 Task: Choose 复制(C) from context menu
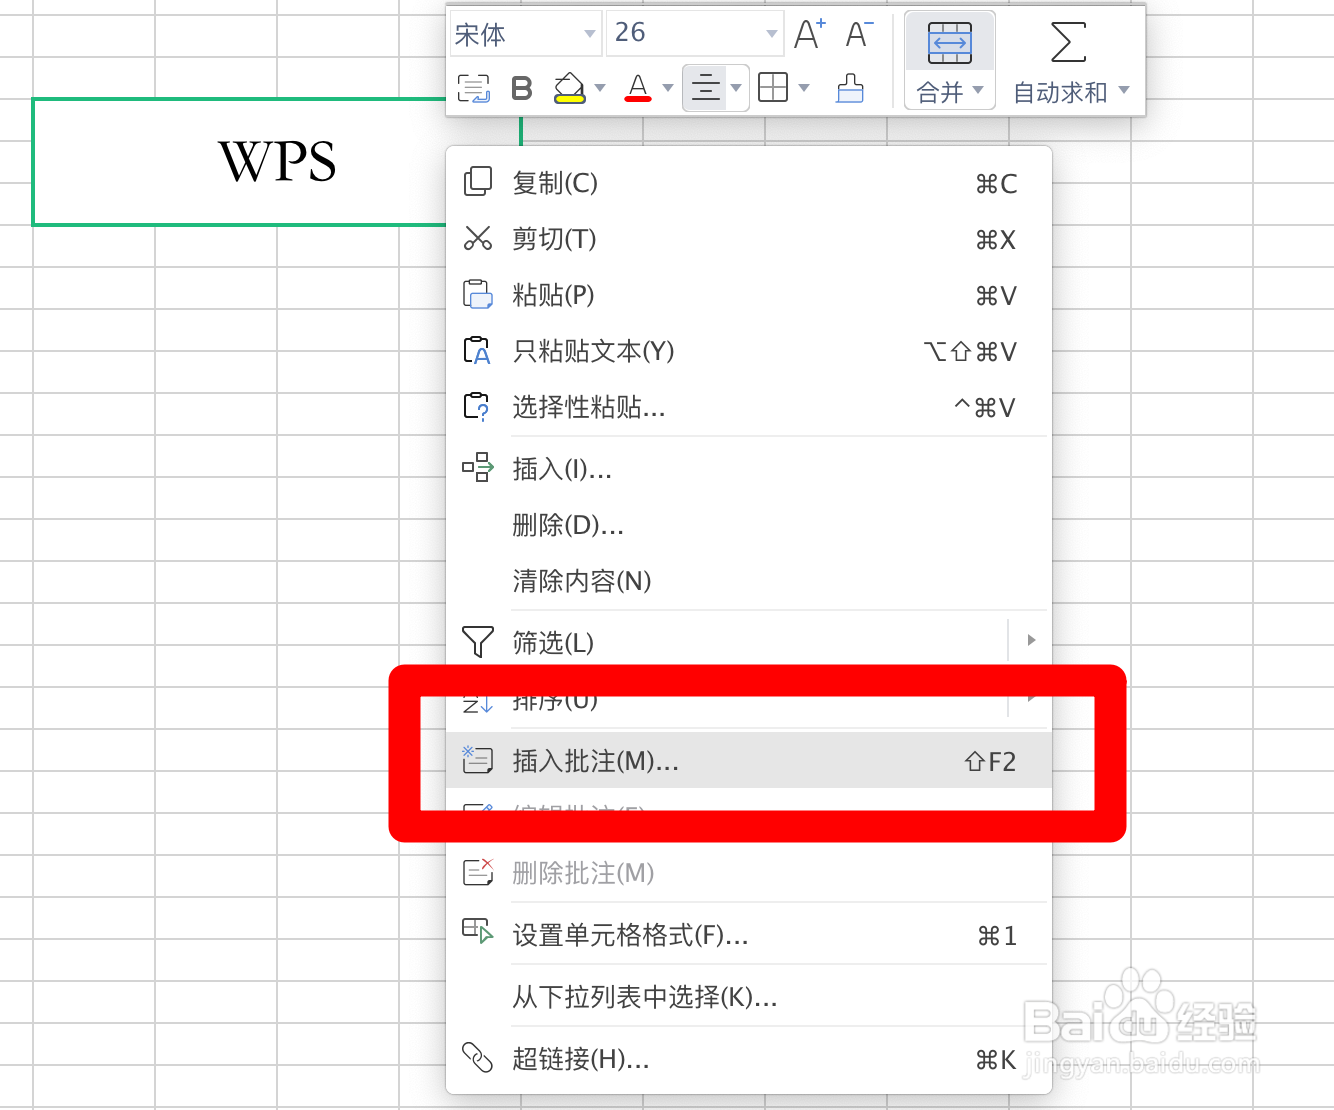point(749,183)
